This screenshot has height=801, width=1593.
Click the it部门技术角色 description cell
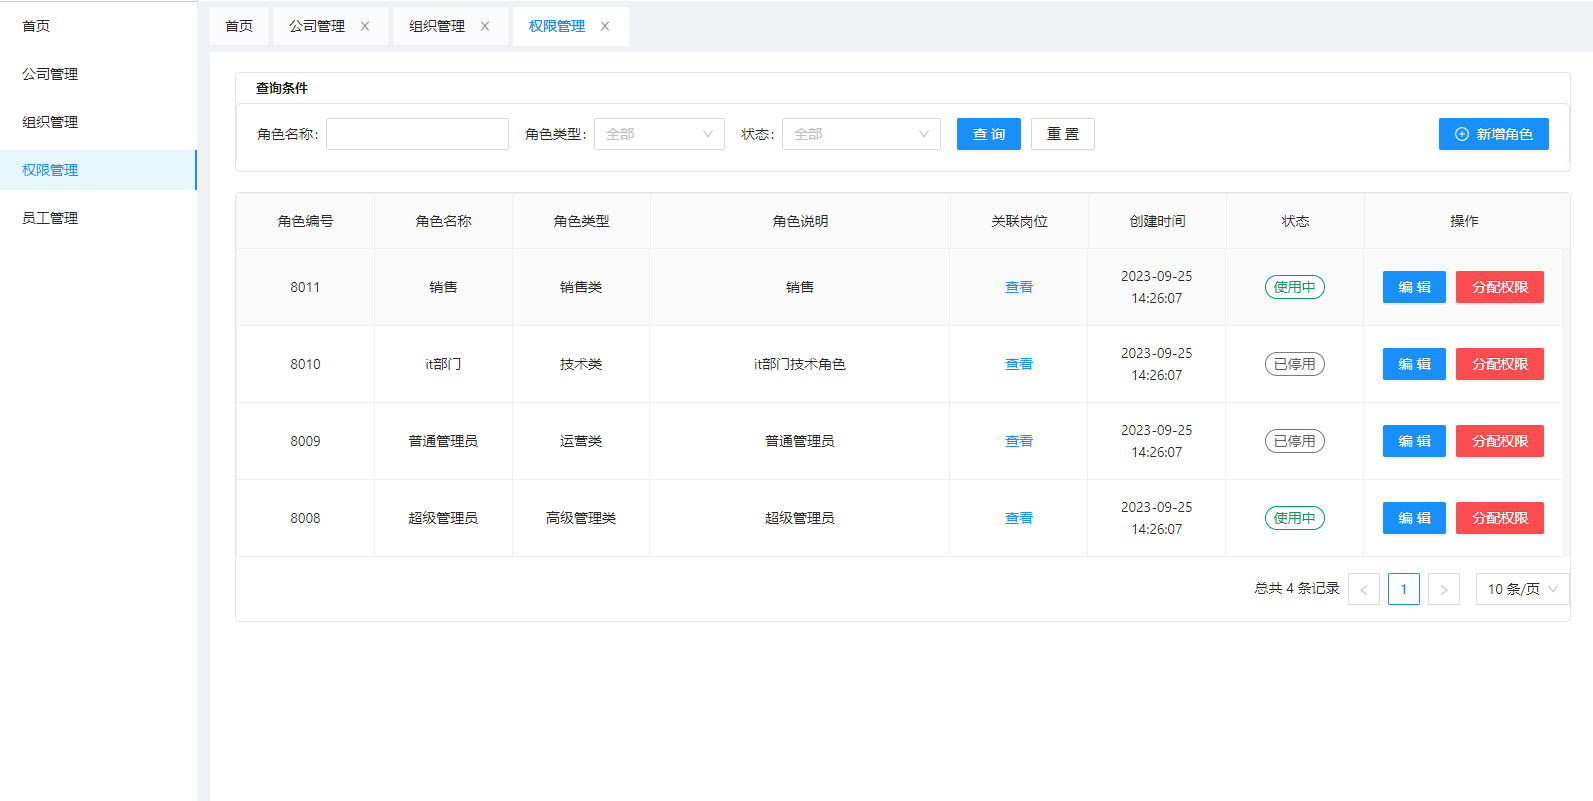[x=800, y=364]
